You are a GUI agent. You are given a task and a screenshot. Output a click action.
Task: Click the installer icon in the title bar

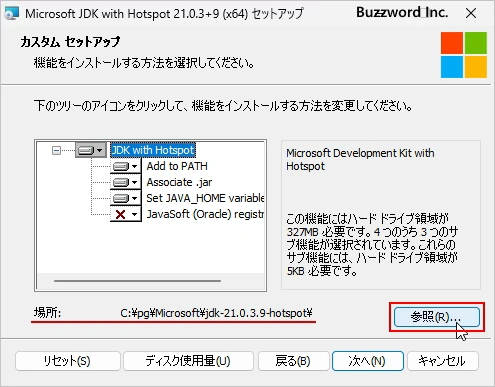pos(11,13)
